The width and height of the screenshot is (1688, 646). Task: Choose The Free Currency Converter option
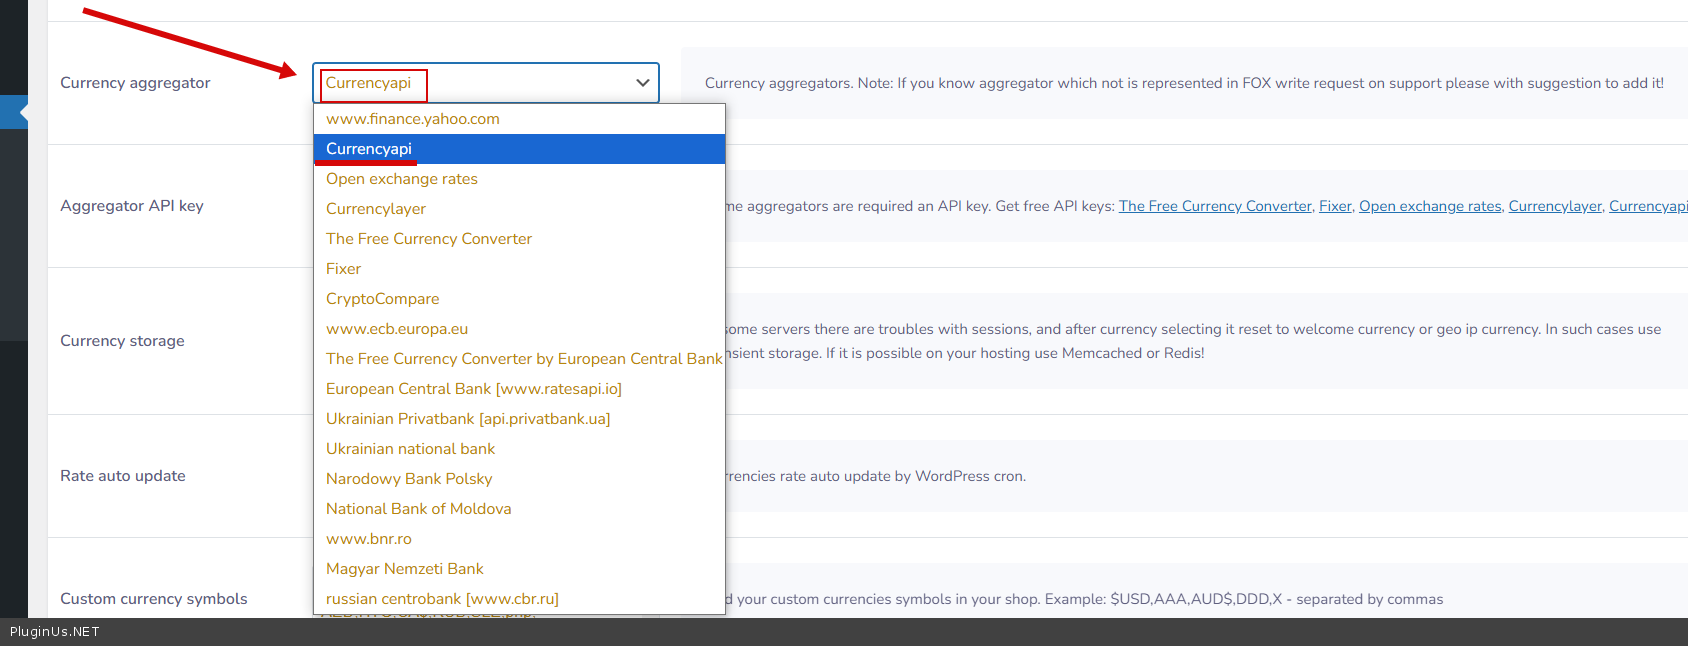pyautogui.click(x=429, y=239)
